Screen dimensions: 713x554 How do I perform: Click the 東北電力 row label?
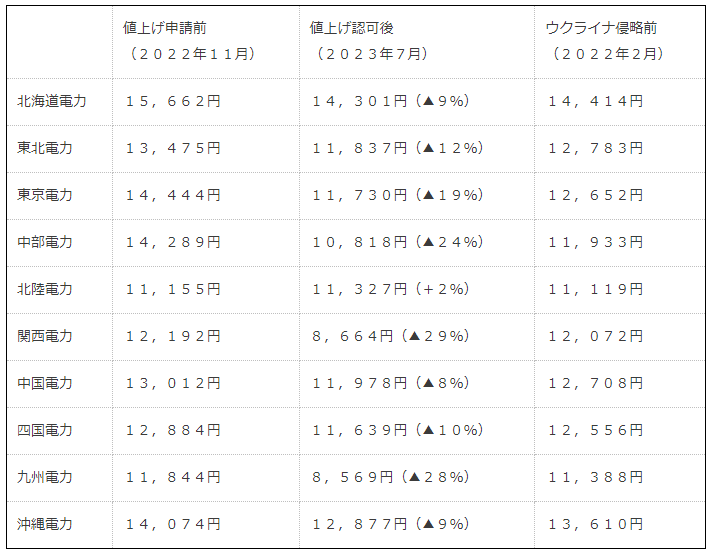[45, 148]
